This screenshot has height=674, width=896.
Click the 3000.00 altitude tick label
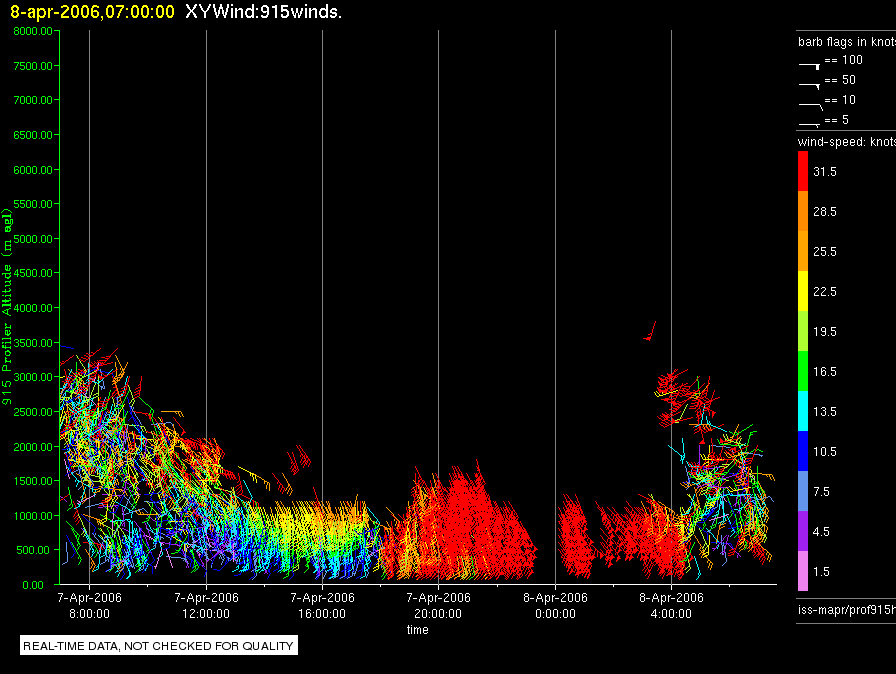point(33,377)
